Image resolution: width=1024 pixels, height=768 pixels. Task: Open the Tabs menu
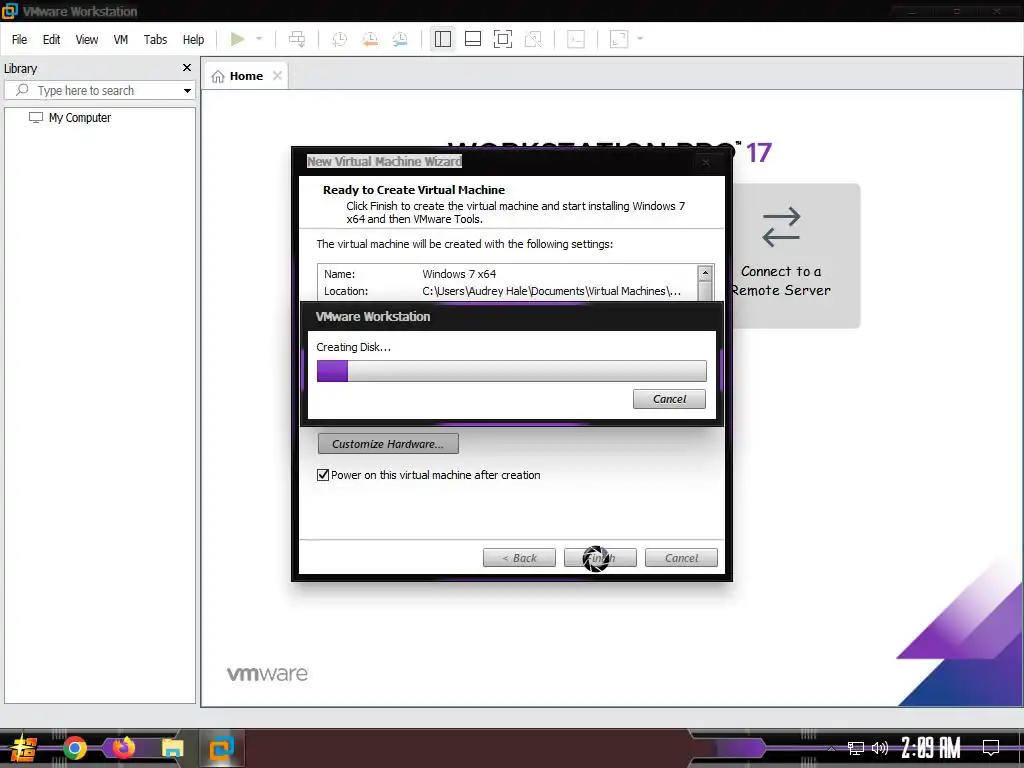[155, 40]
